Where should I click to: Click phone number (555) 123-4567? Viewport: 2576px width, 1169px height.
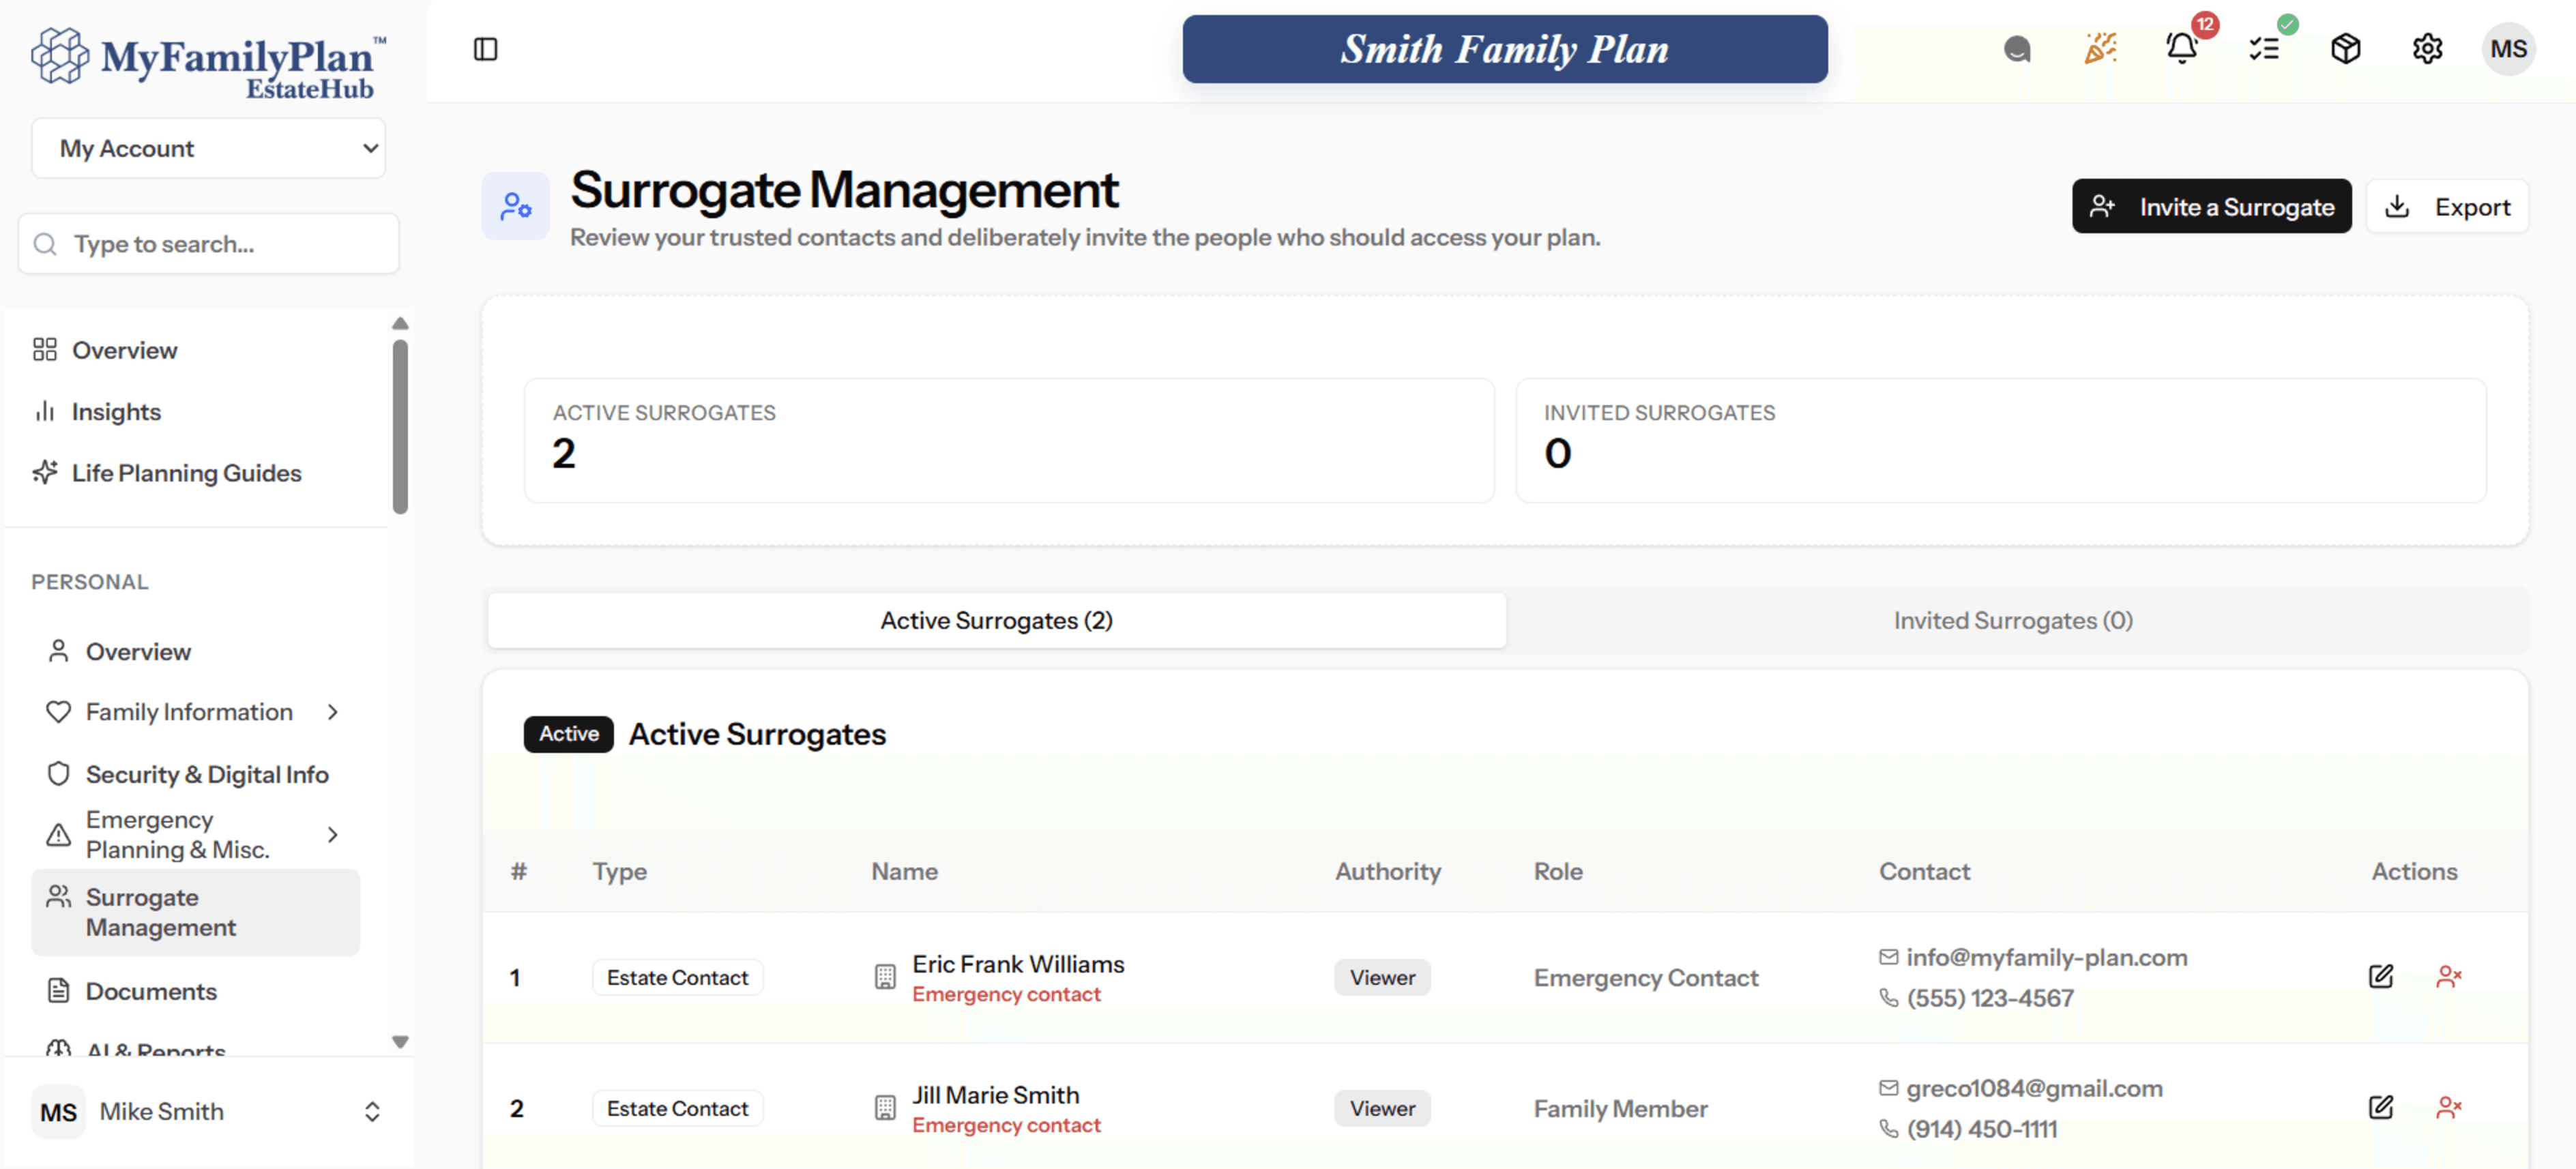click(x=1990, y=998)
